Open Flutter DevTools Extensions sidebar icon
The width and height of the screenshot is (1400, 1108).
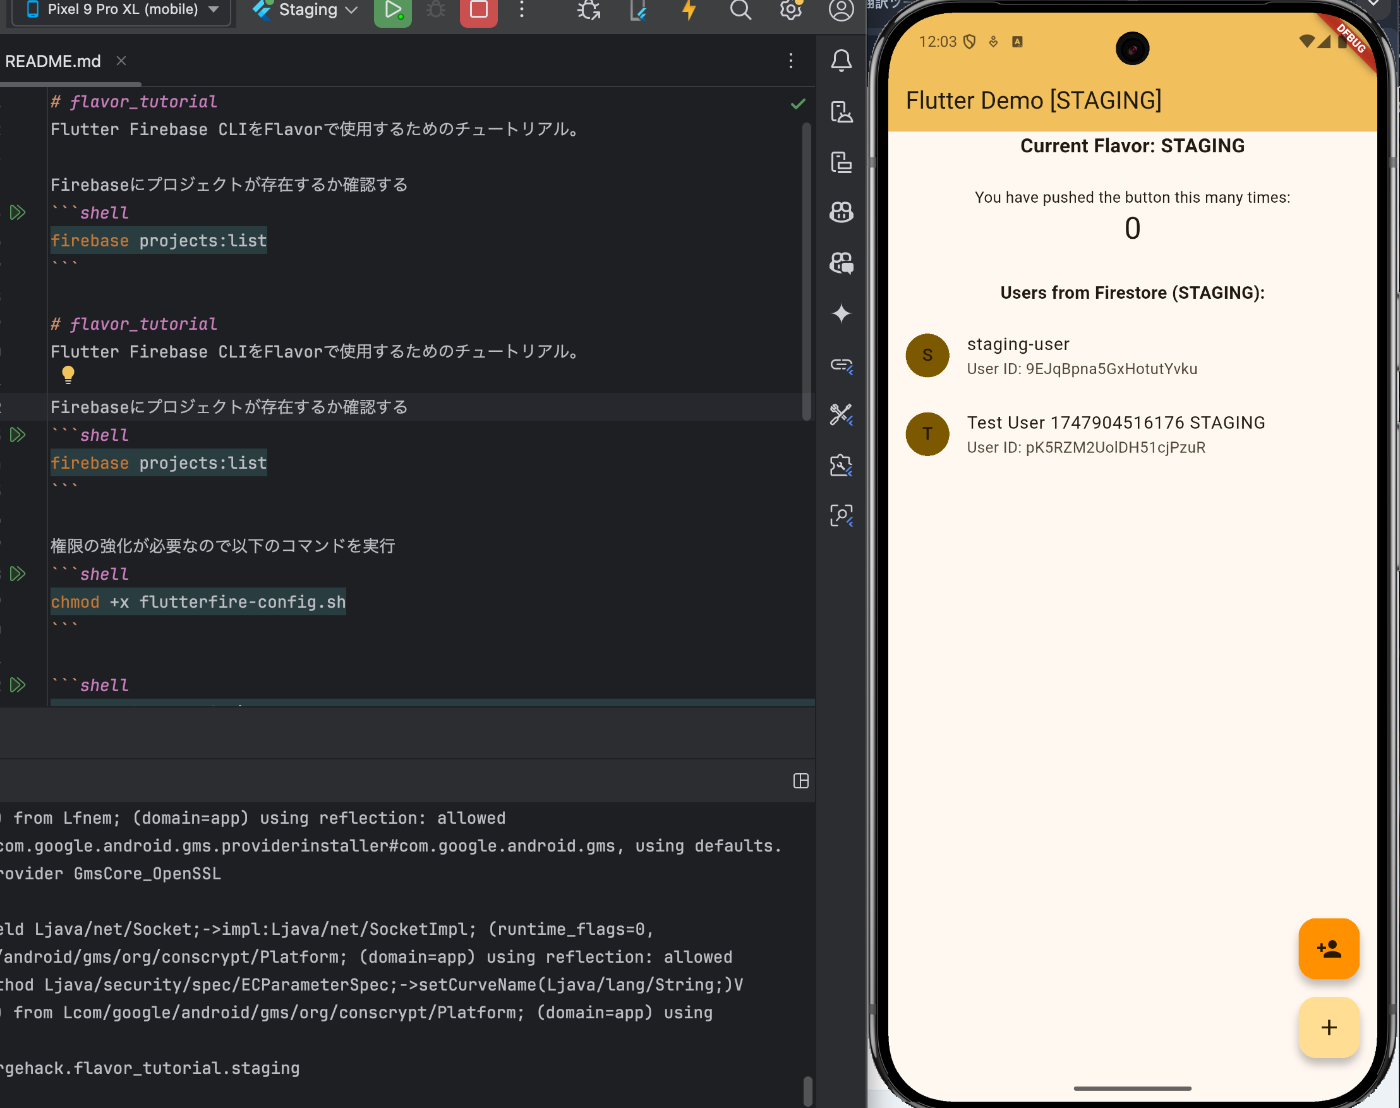point(842,465)
